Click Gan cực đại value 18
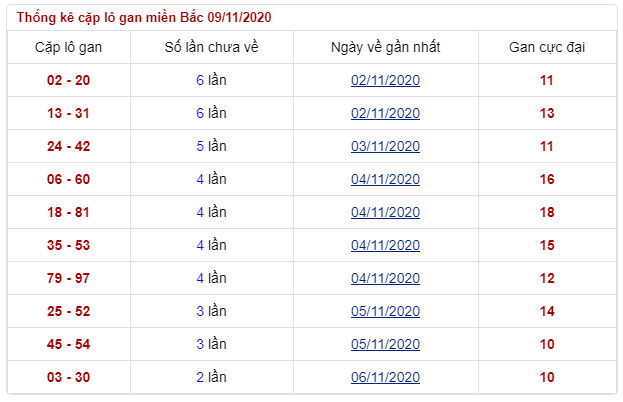This screenshot has width=623, height=402. pyautogui.click(x=547, y=212)
